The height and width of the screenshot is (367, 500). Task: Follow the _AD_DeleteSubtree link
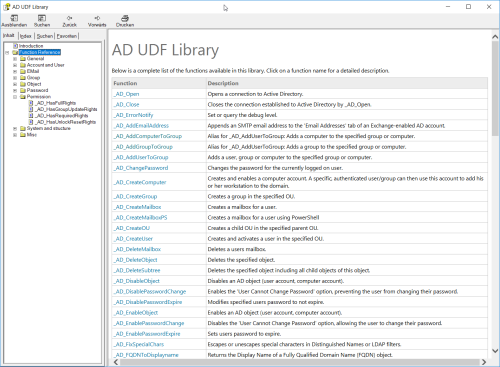coord(137,270)
